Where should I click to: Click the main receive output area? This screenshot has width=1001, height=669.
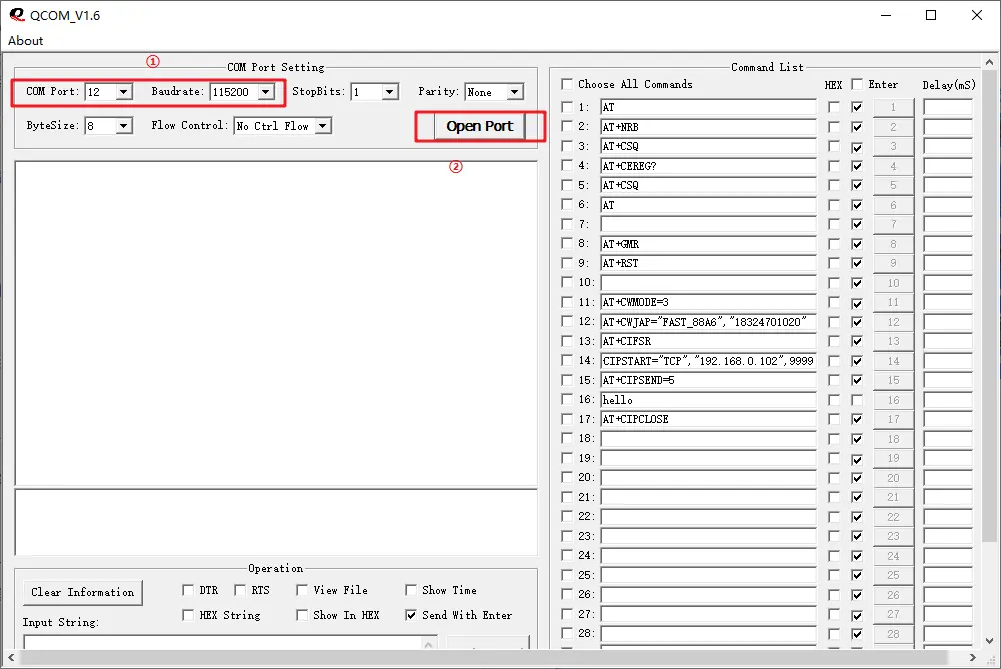click(276, 324)
